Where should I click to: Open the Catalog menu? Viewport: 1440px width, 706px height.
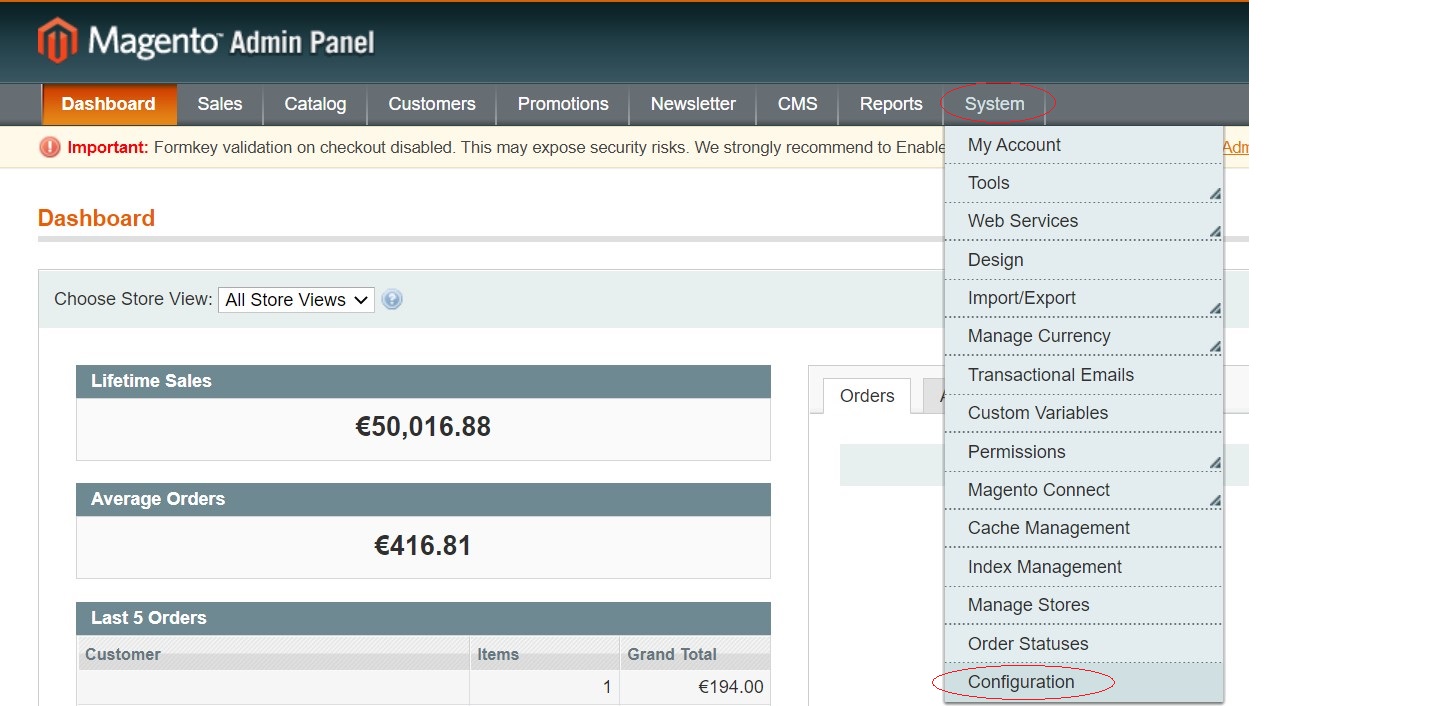[x=315, y=104]
